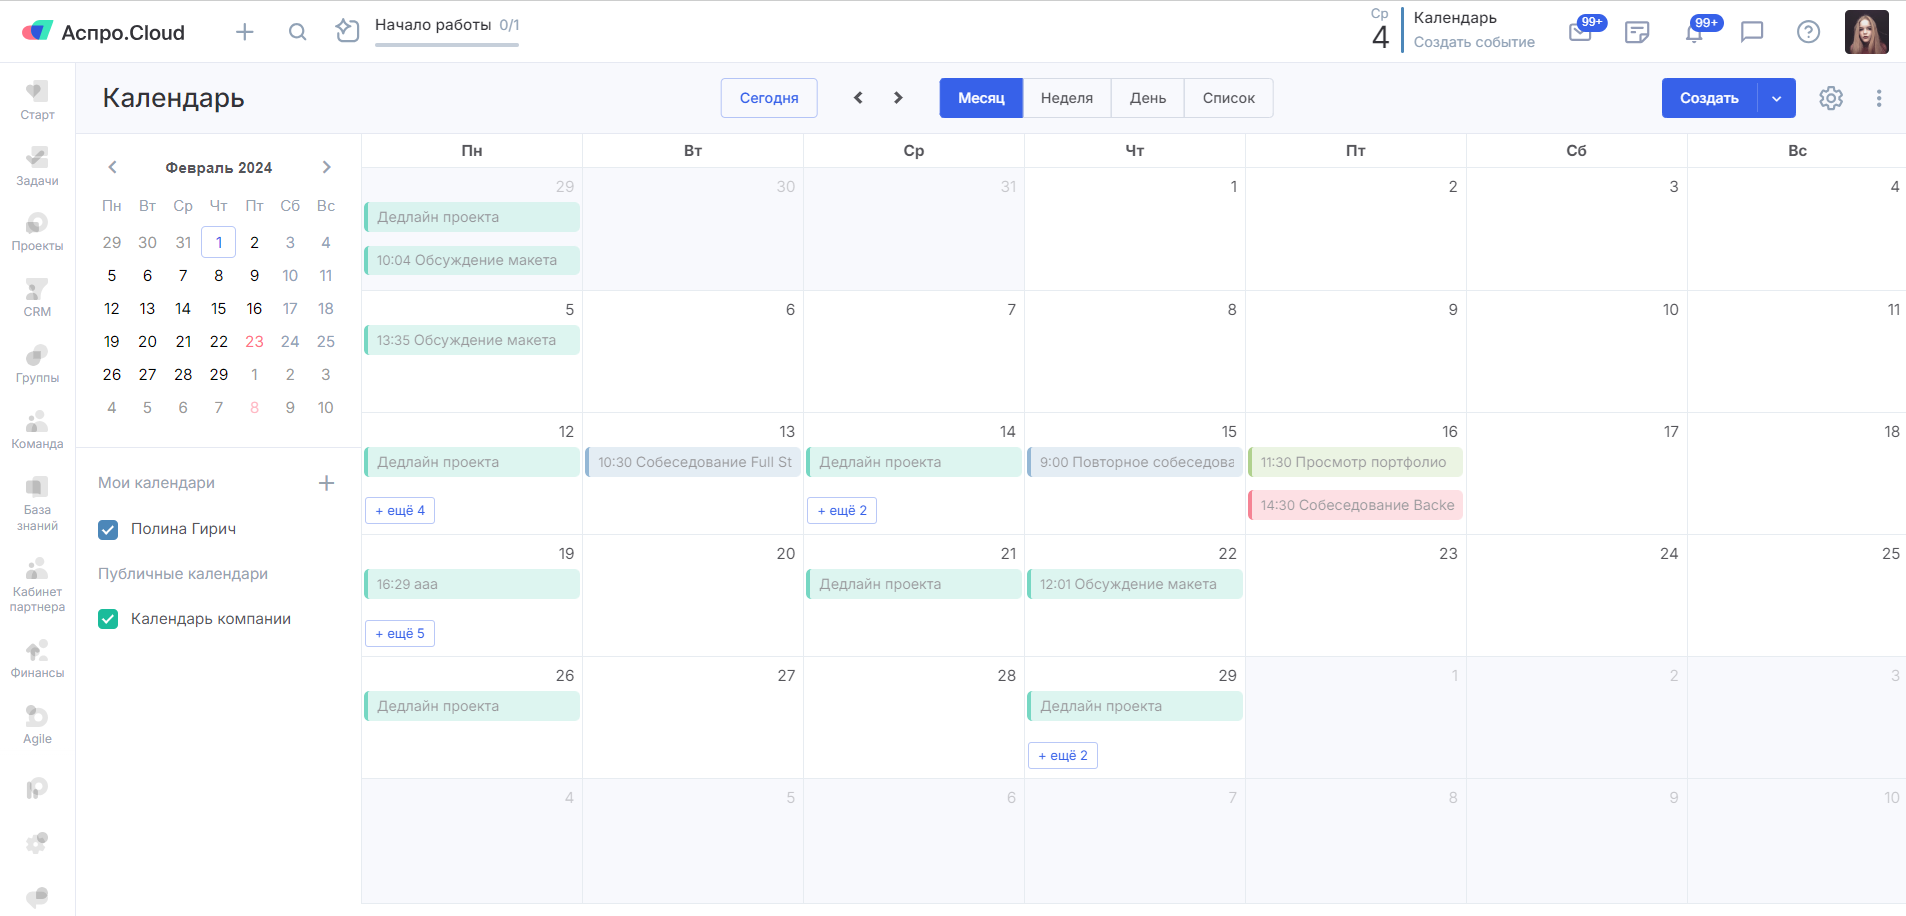Viewport: 1906px width, 916px height.
Task: Open Дедлайн проекта event on February 12
Action: pos(472,462)
